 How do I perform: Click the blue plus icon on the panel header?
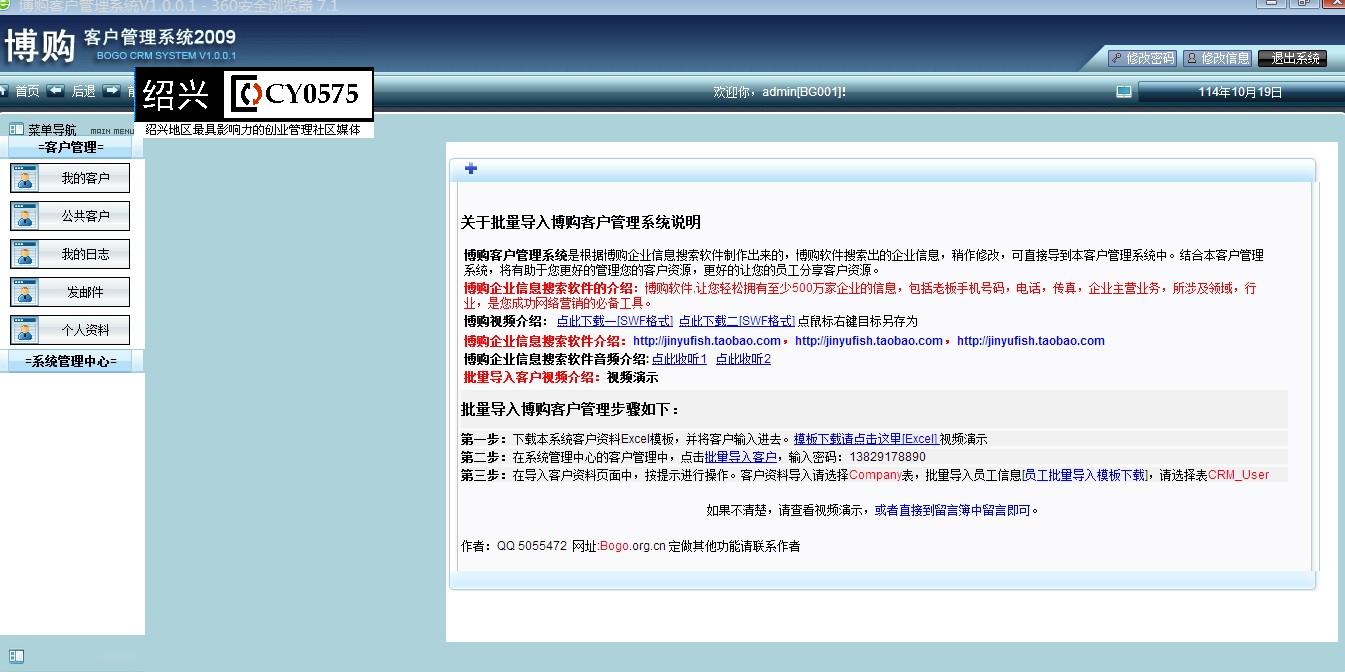pos(471,168)
